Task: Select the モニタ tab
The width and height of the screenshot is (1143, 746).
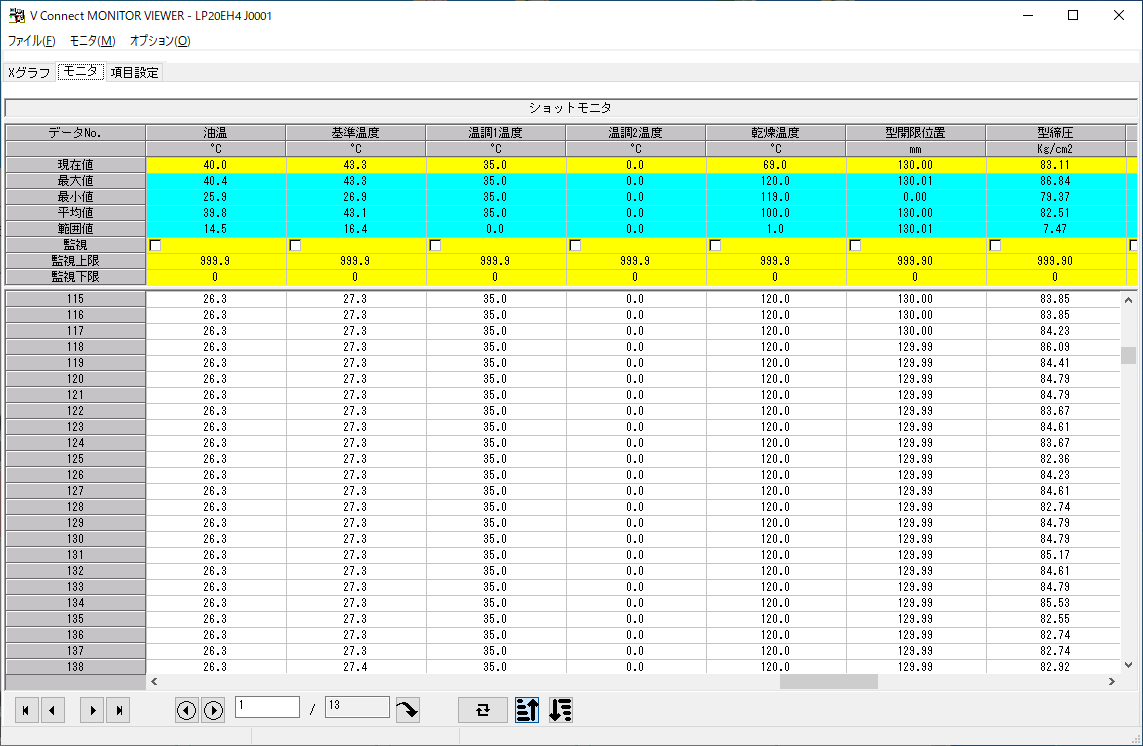Action: pyautogui.click(x=80, y=71)
